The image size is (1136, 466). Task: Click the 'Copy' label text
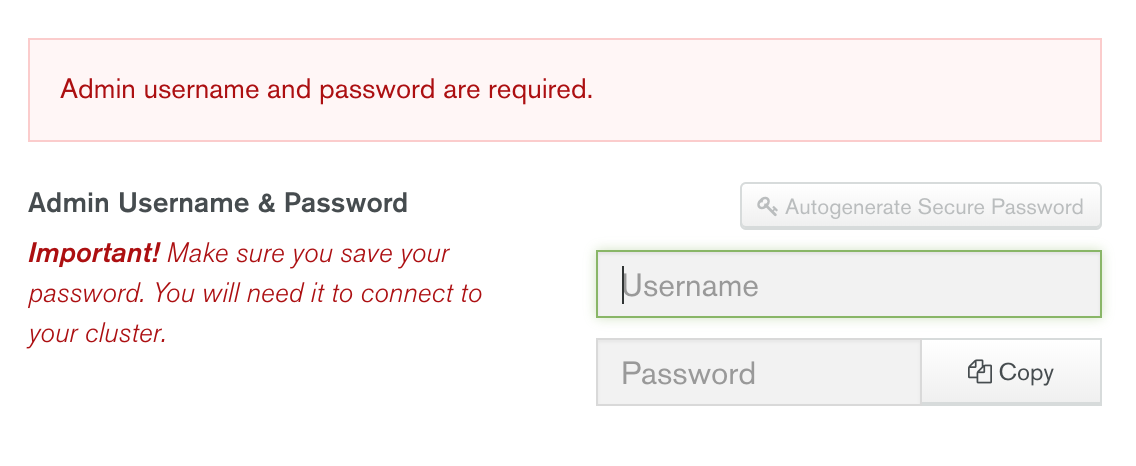(x=1026, y=372)
